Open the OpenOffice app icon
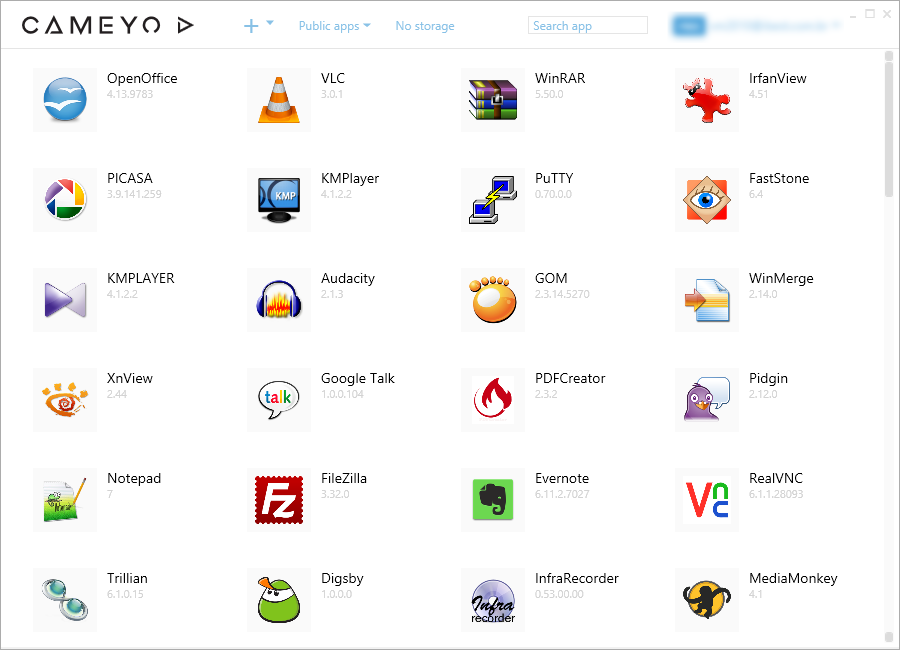Screen dimensions: 900x650 (65, 100)
